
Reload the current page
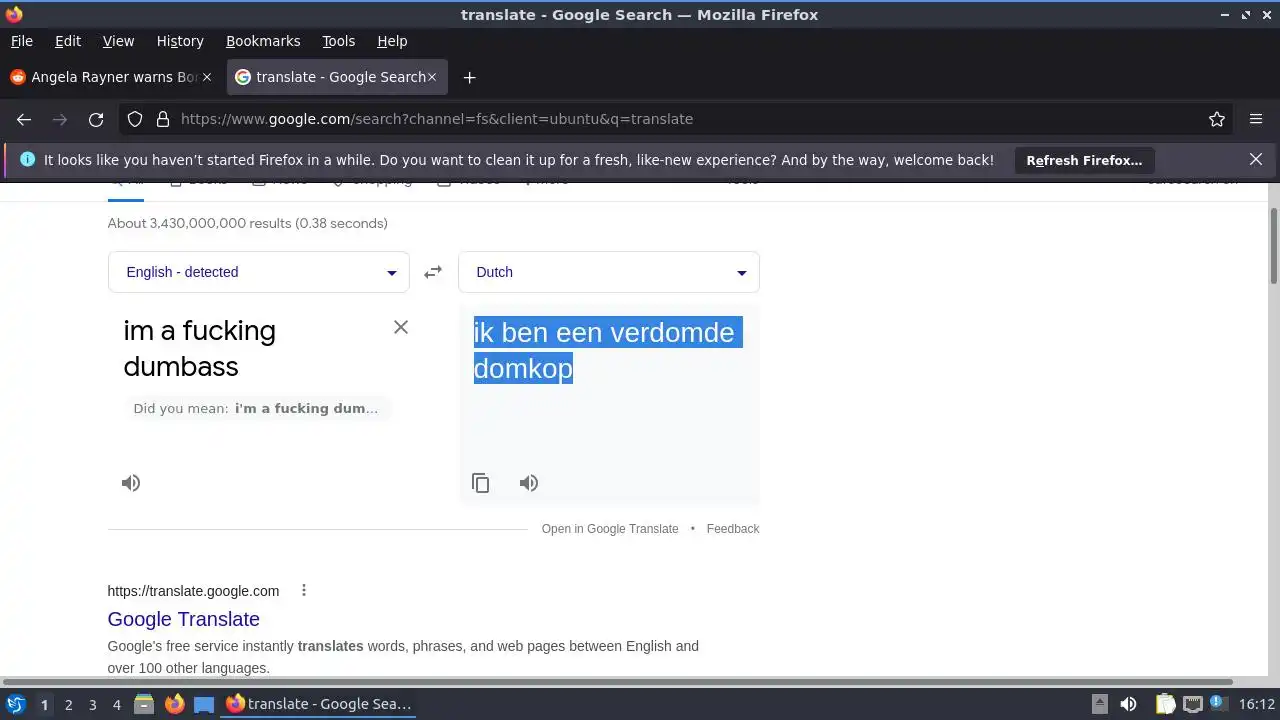[96, 119]
